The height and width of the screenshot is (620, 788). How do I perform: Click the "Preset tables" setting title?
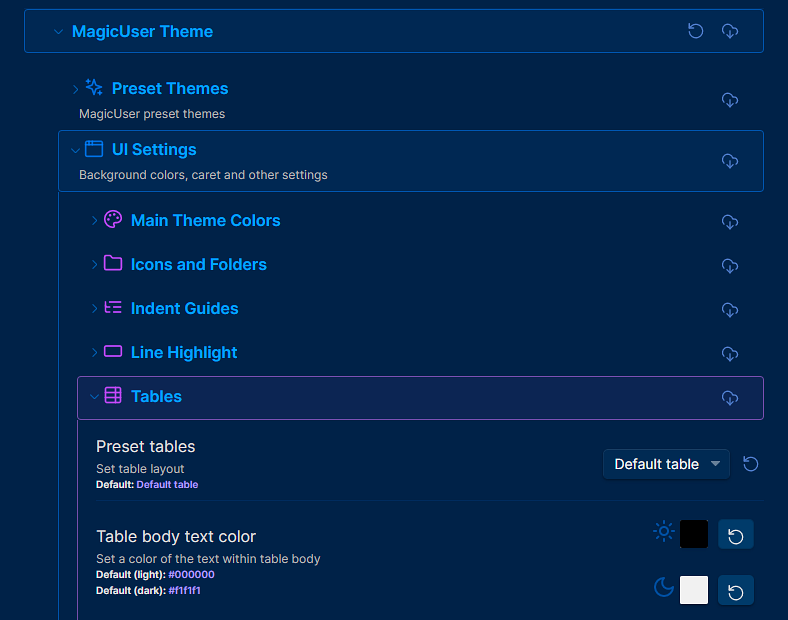pyautogui.click(x=146, y=446)
